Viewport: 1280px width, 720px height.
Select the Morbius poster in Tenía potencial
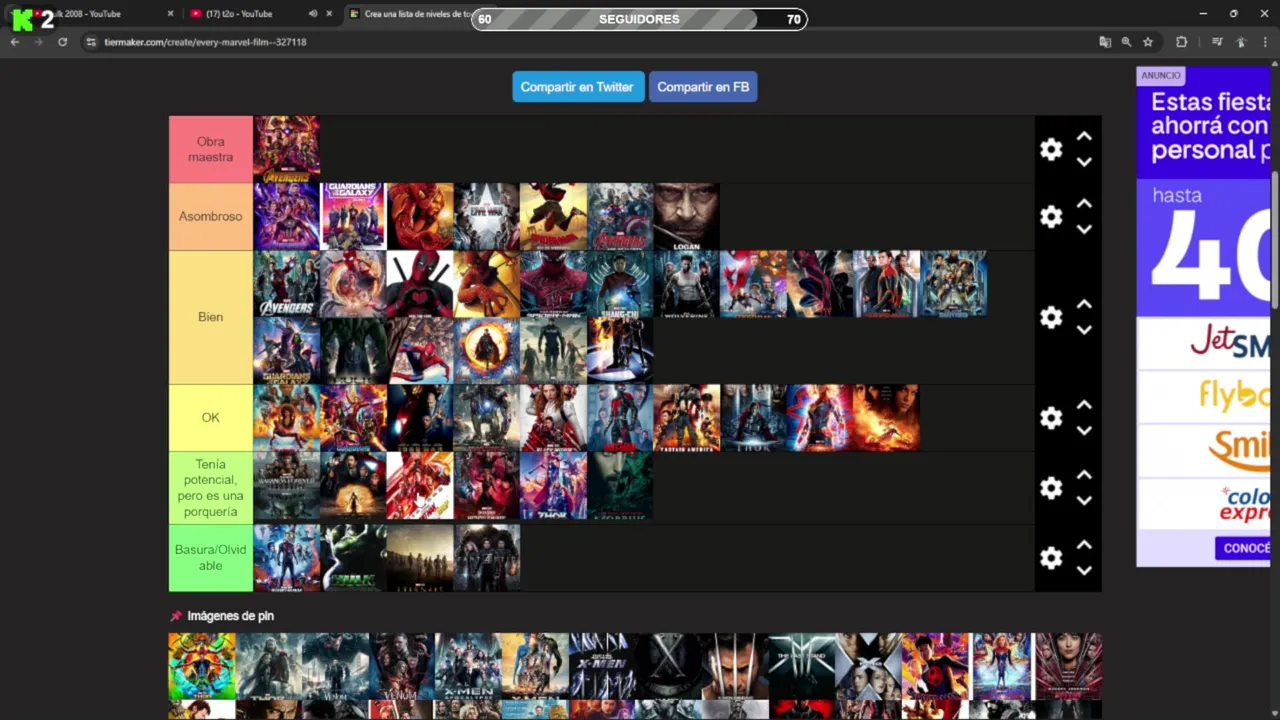[x=620, y=486]
